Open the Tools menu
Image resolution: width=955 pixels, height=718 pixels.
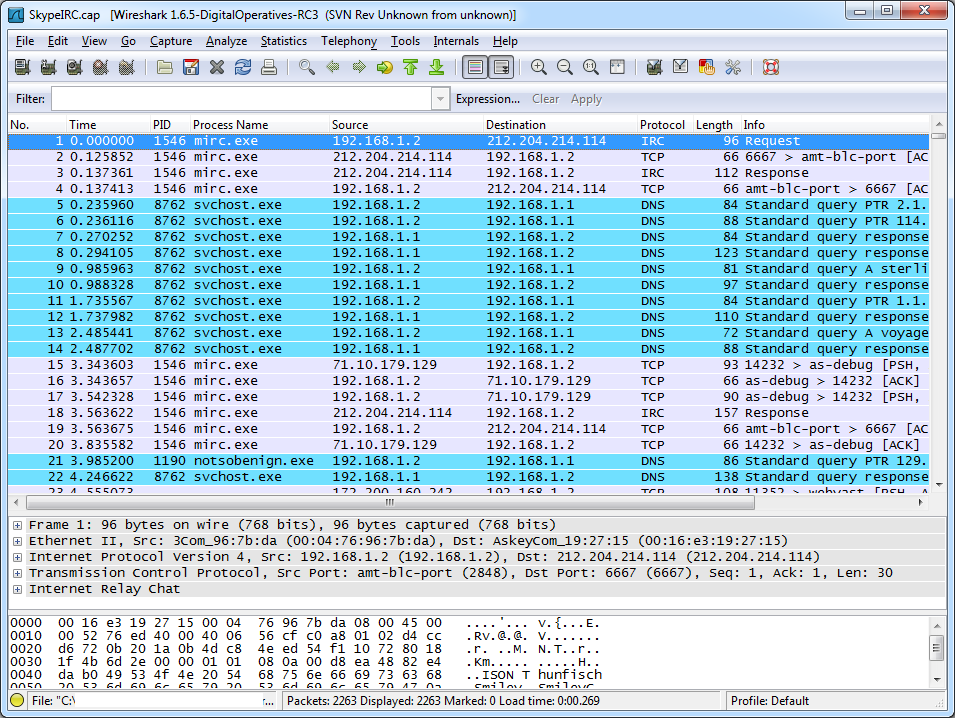[406, 41]
